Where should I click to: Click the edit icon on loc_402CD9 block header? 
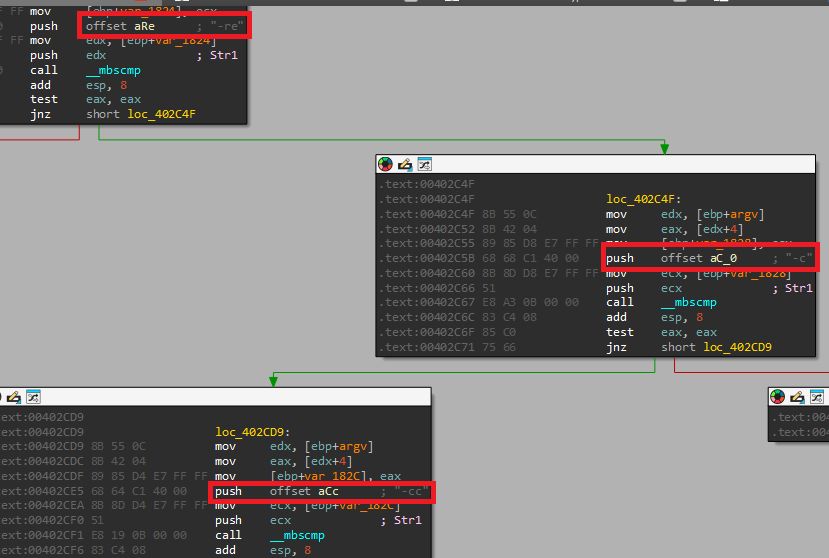[14, 397]
